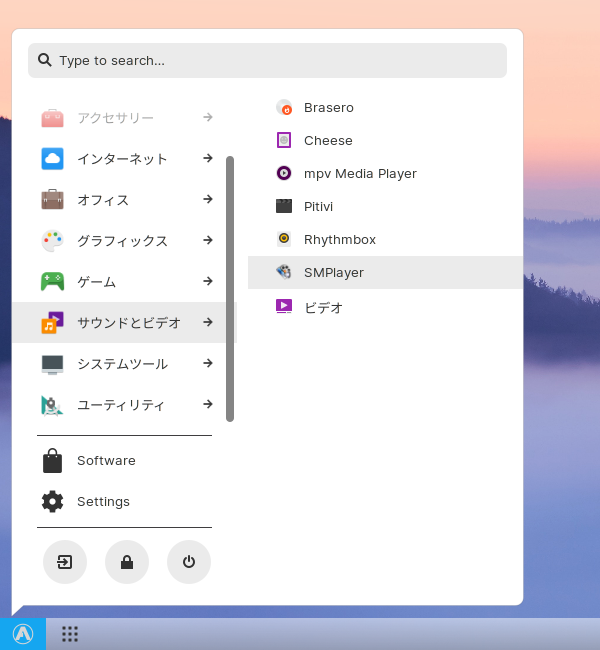Screen dimensions: 600x650
Task: Expand arrow next to アクセサリー
Action: tap(208, 117)
